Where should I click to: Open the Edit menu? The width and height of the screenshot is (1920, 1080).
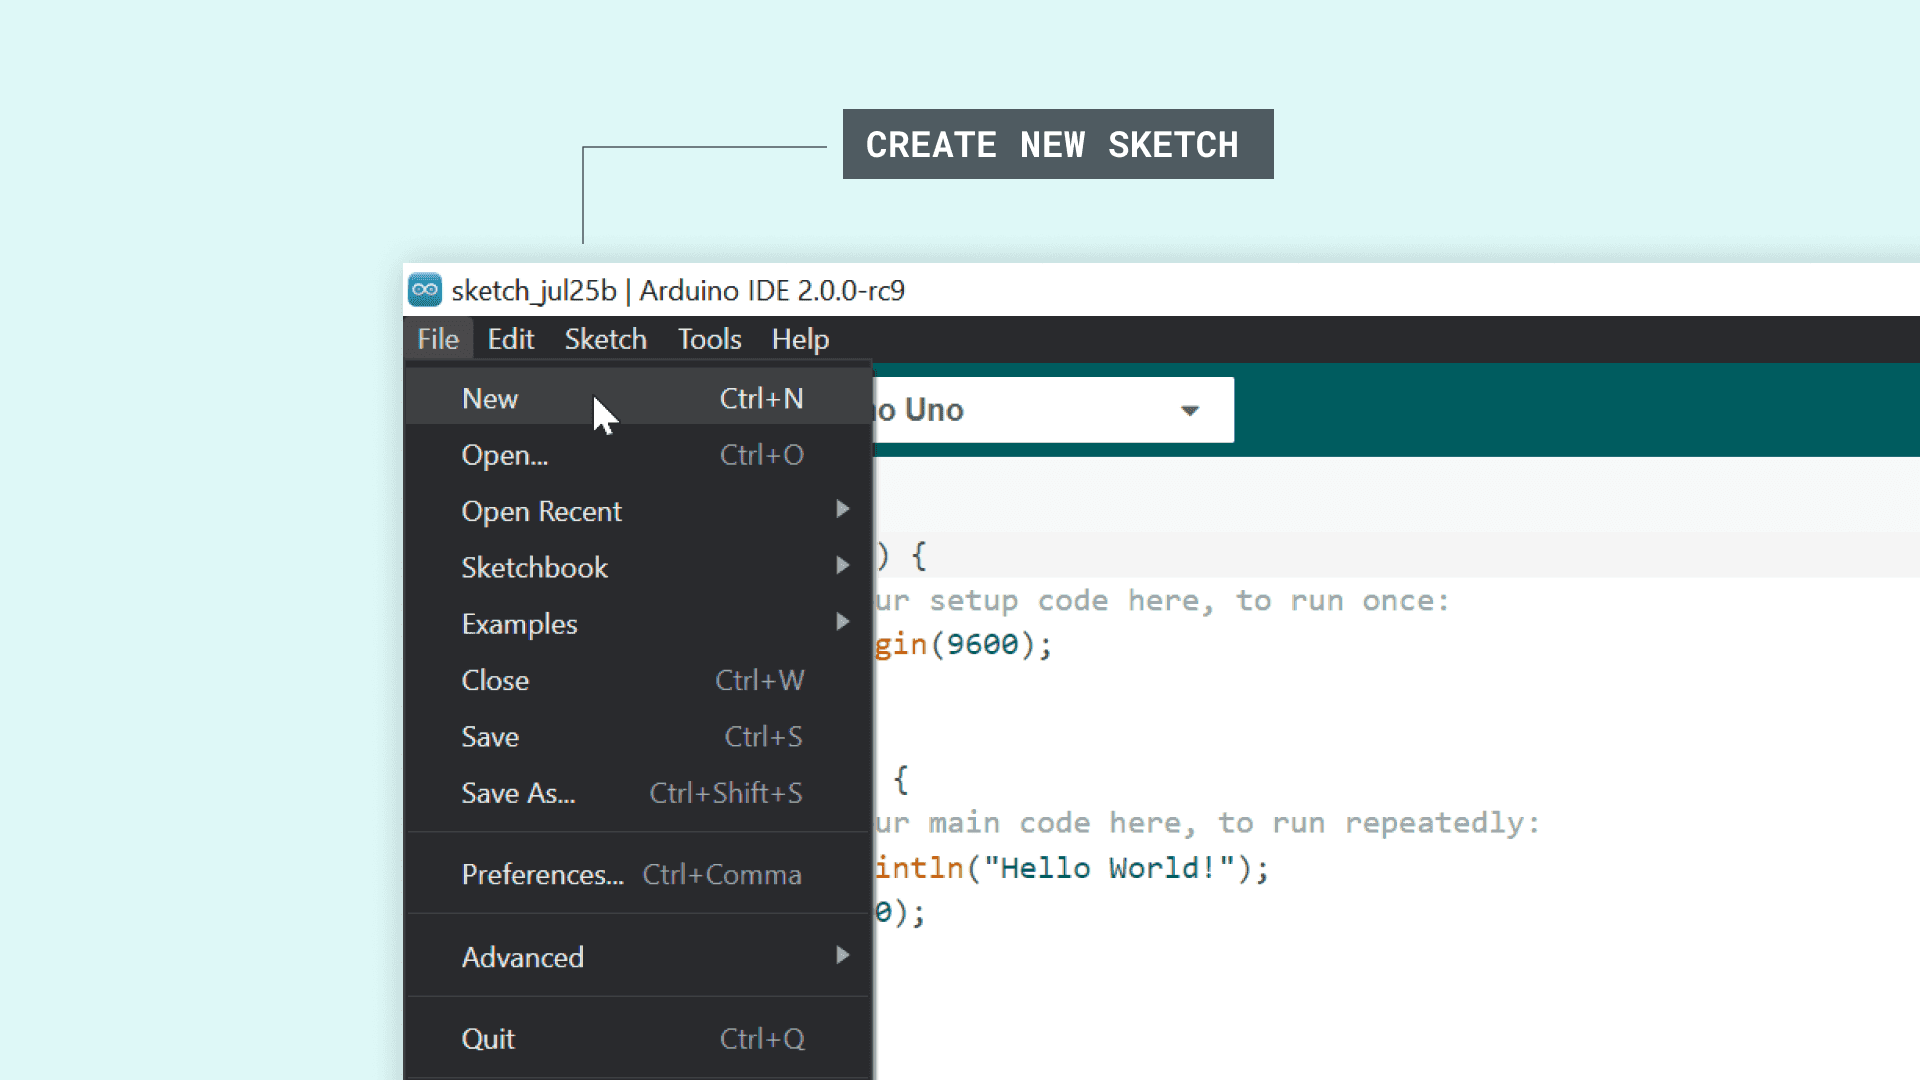(x=510, y=339)
